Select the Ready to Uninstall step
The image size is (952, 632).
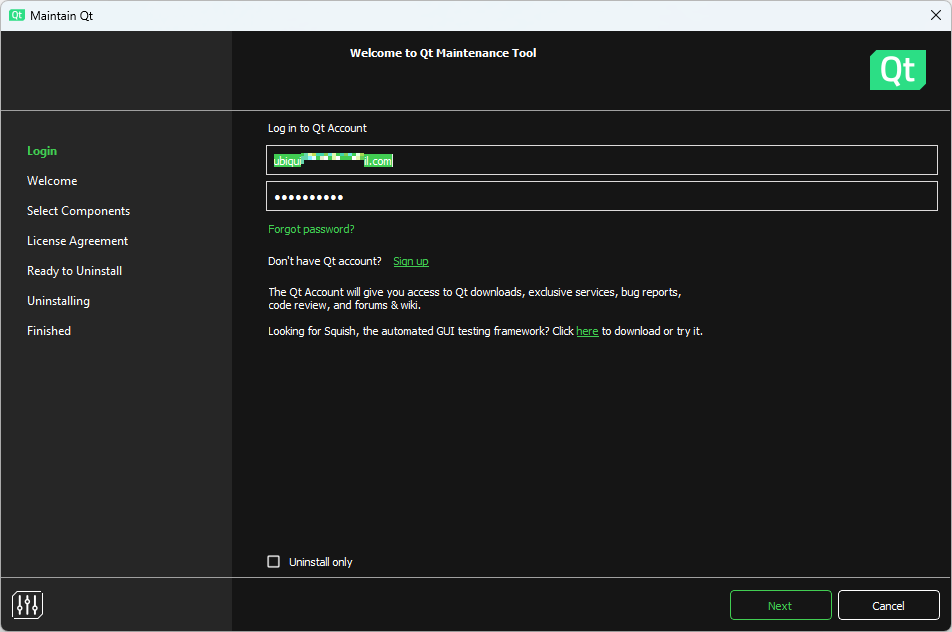[x=75, y=271]
